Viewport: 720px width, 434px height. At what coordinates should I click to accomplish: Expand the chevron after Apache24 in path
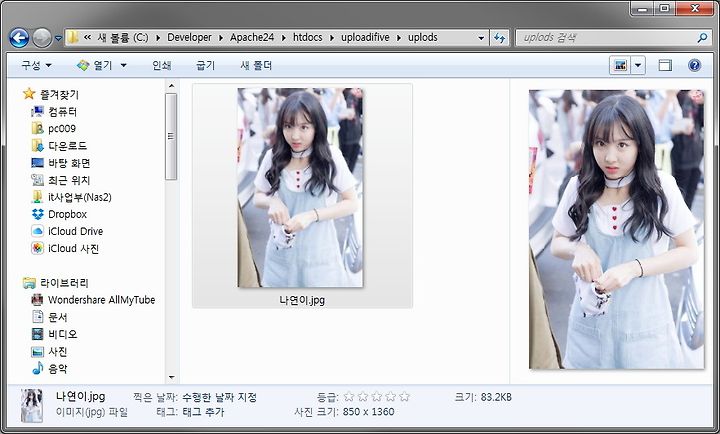coord(284,38)
